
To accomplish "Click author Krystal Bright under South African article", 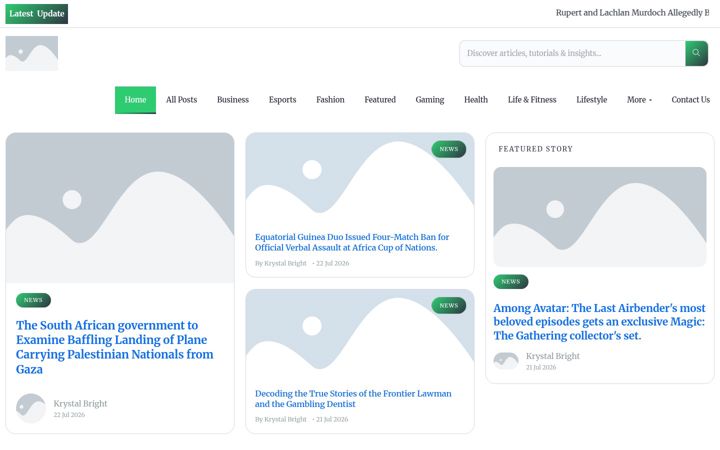I will (x=80, y=403).
